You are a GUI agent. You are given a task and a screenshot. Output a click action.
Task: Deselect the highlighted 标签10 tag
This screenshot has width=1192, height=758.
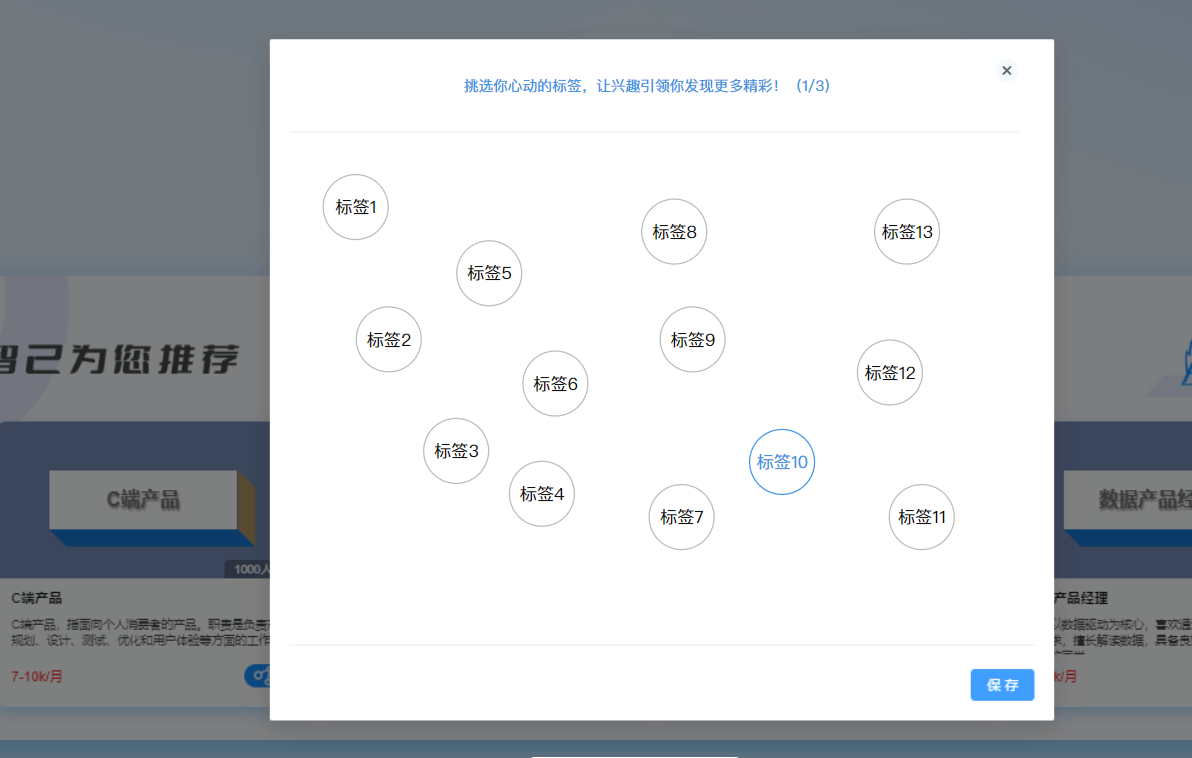point(782,462)
